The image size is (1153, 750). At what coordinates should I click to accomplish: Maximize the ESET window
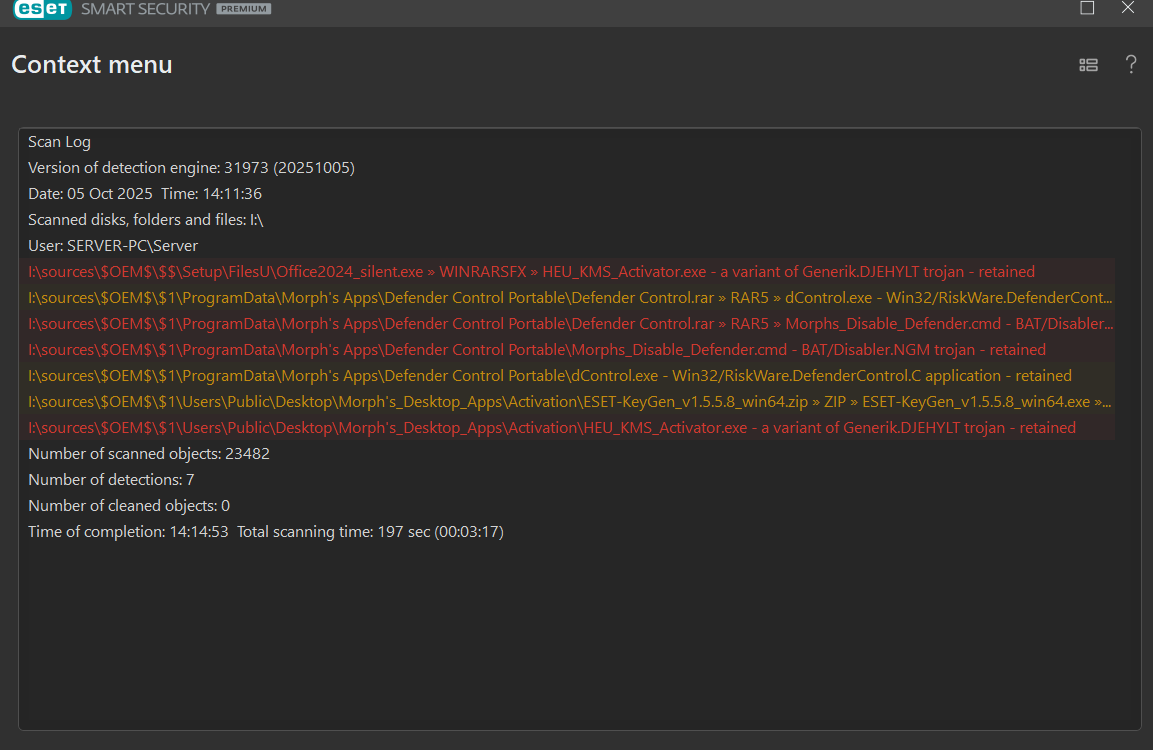pos(1087,8)
